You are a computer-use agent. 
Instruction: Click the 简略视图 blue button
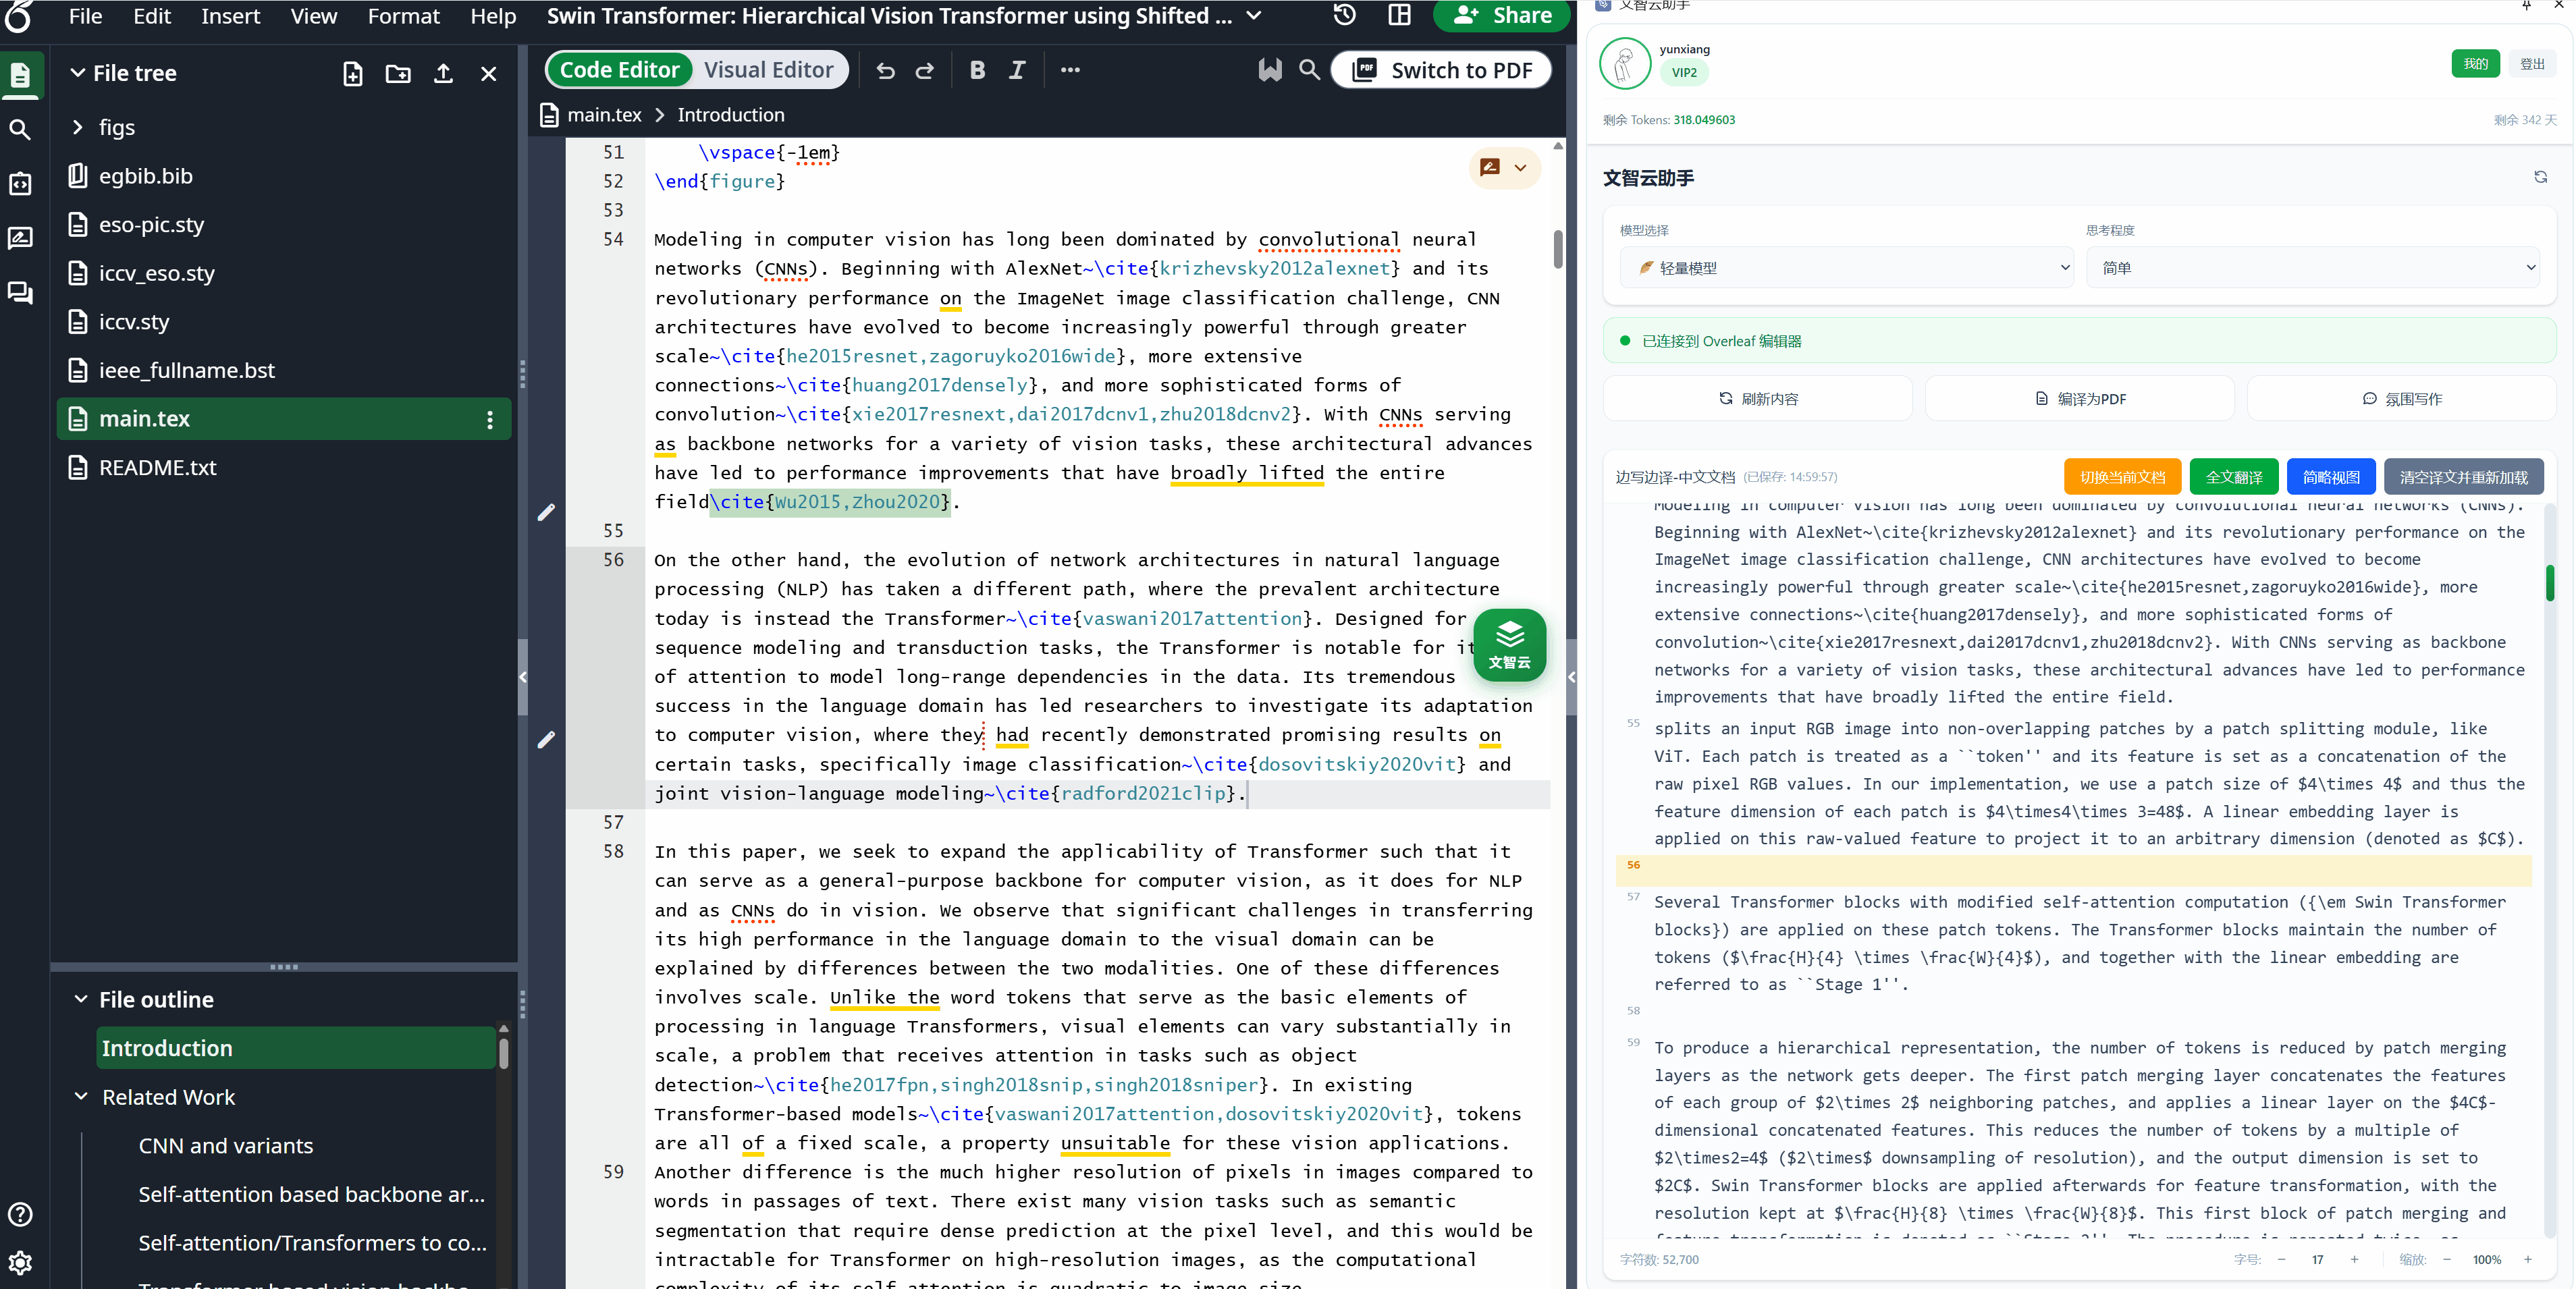coord(2330,477)
